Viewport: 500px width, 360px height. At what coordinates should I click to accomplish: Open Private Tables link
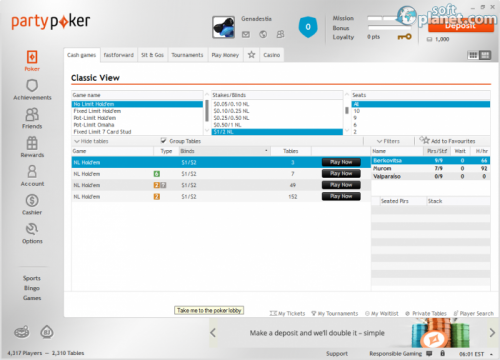pos(426,313)
